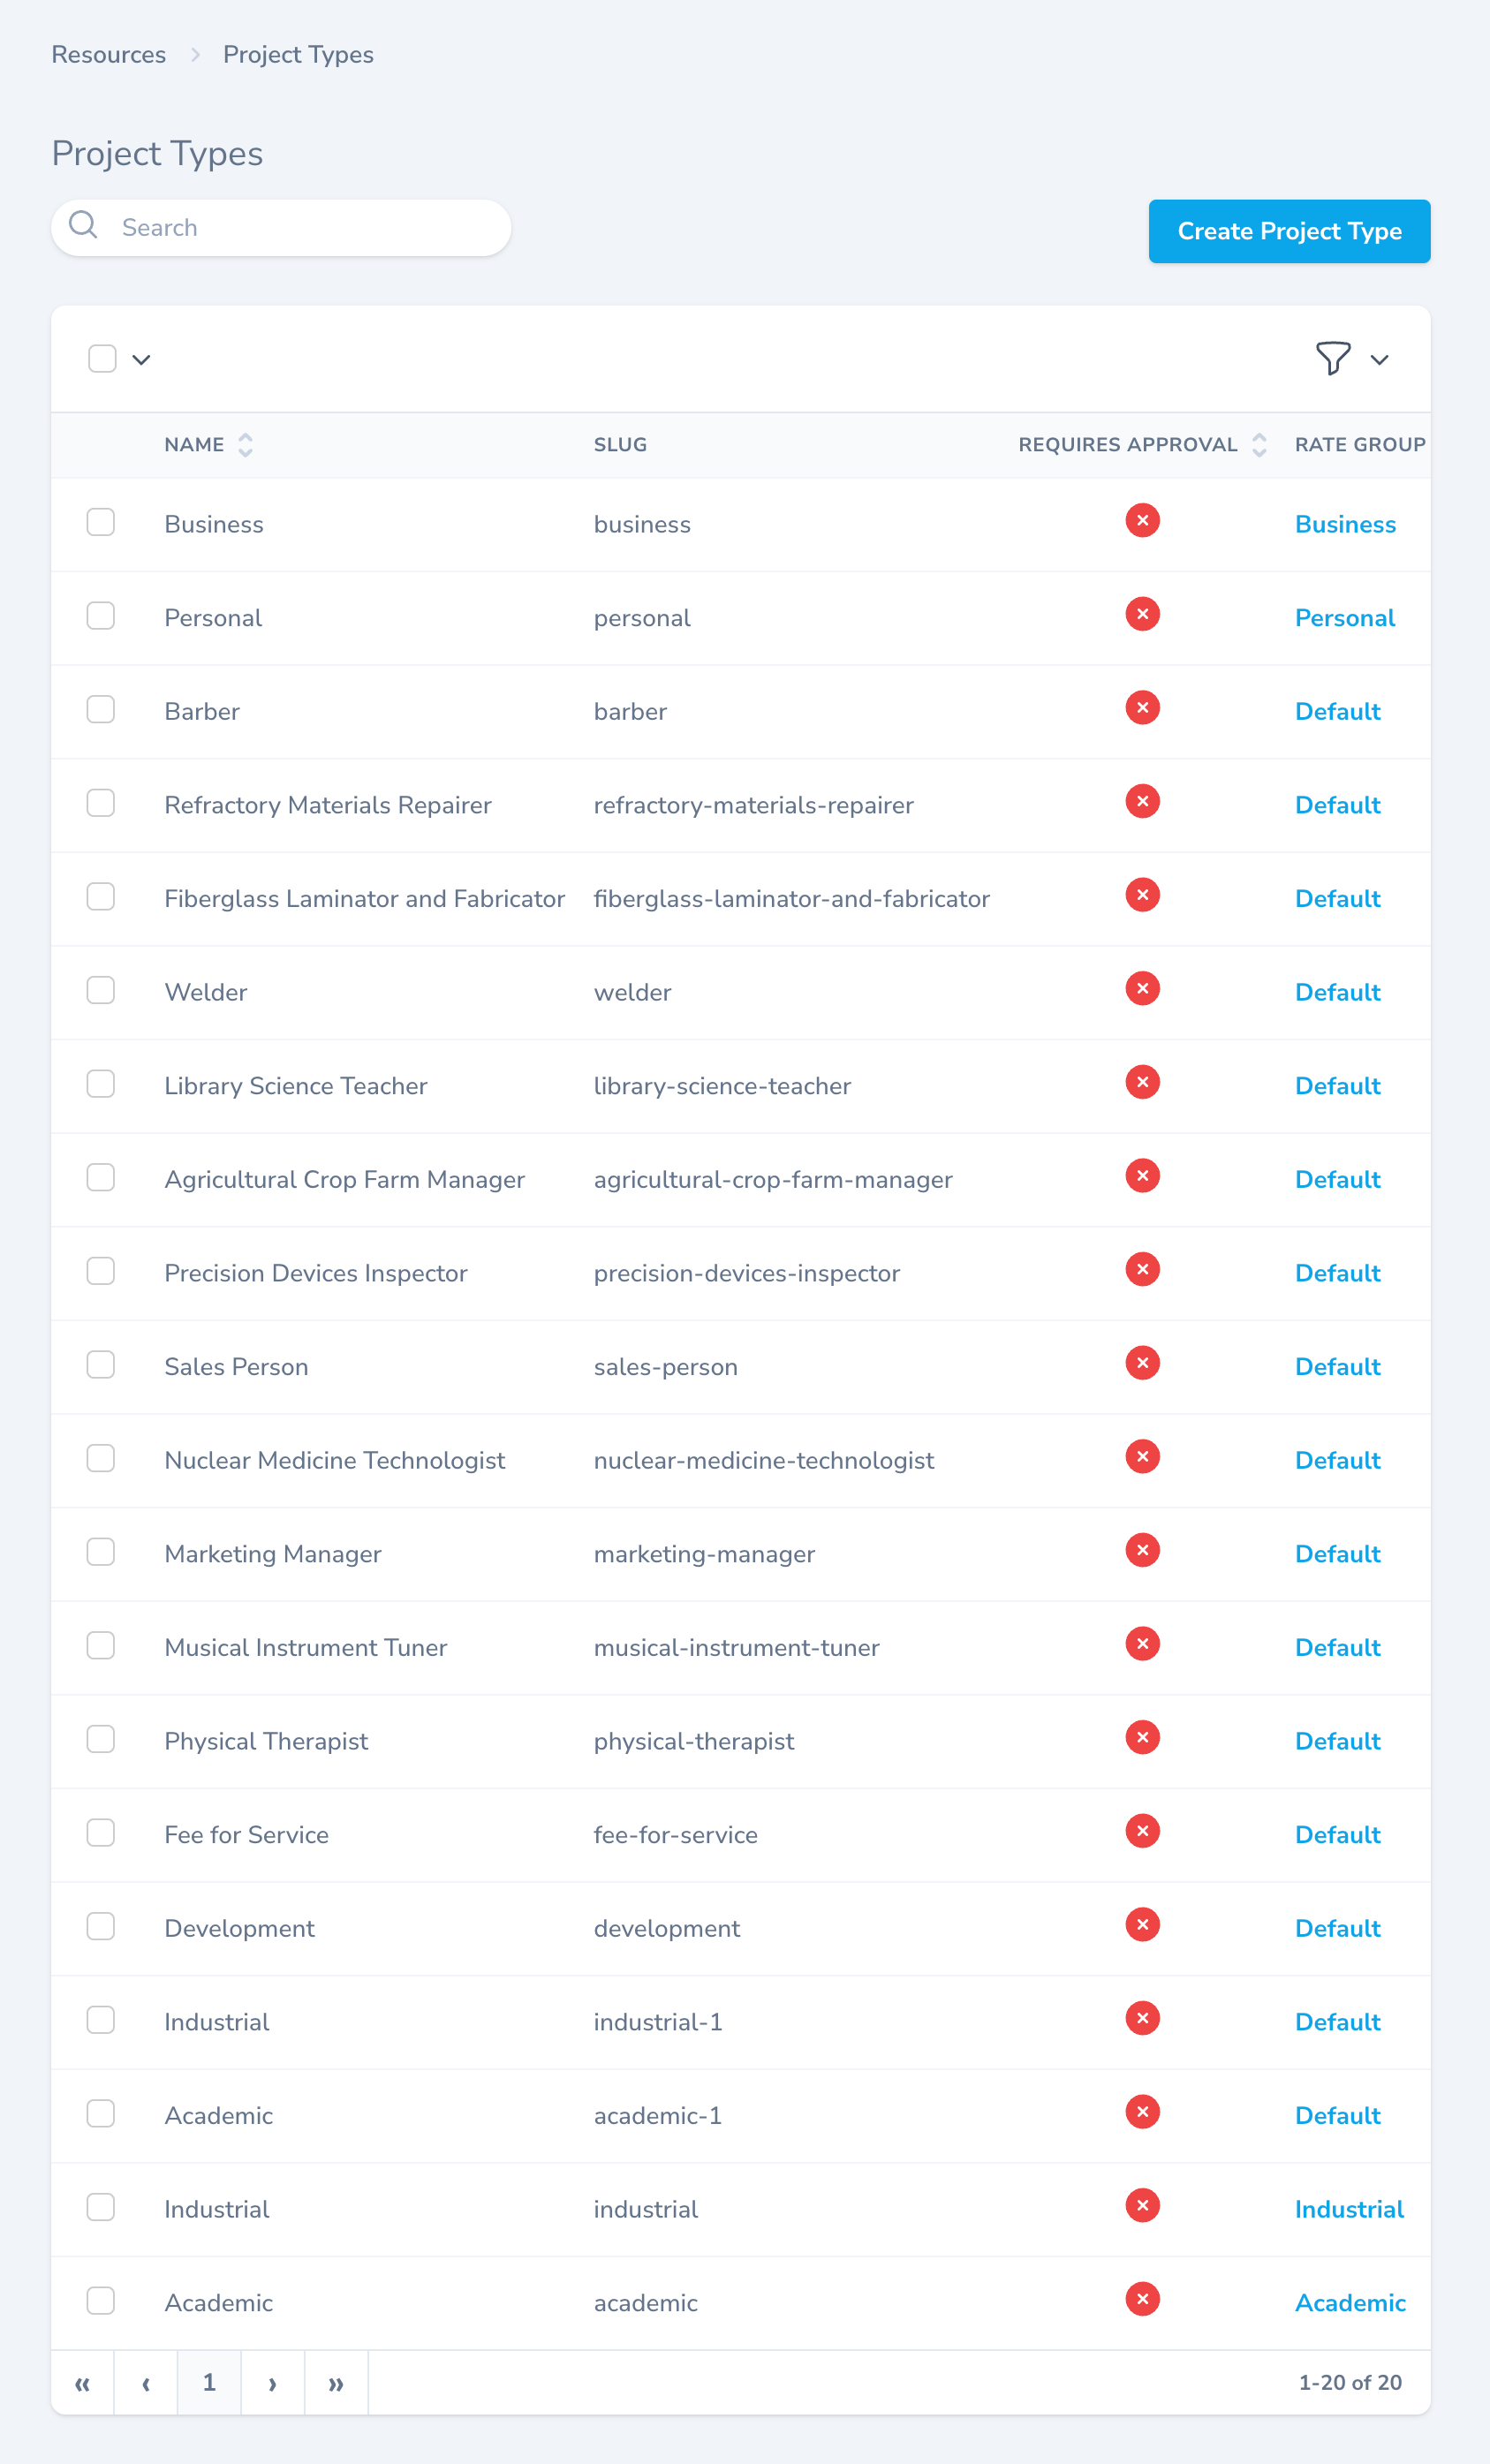Select page 1 in the pagination control
This screenshot has height=2464, width=1490.
click(209, 2383)
